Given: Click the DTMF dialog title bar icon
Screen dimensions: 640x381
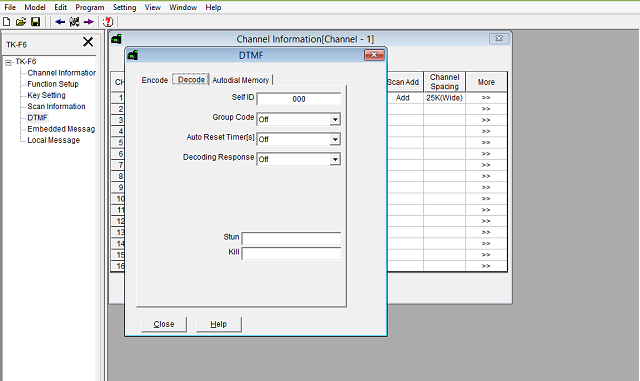Looking at the screenshot, I should pyautogui.click(x=133, y=55).
